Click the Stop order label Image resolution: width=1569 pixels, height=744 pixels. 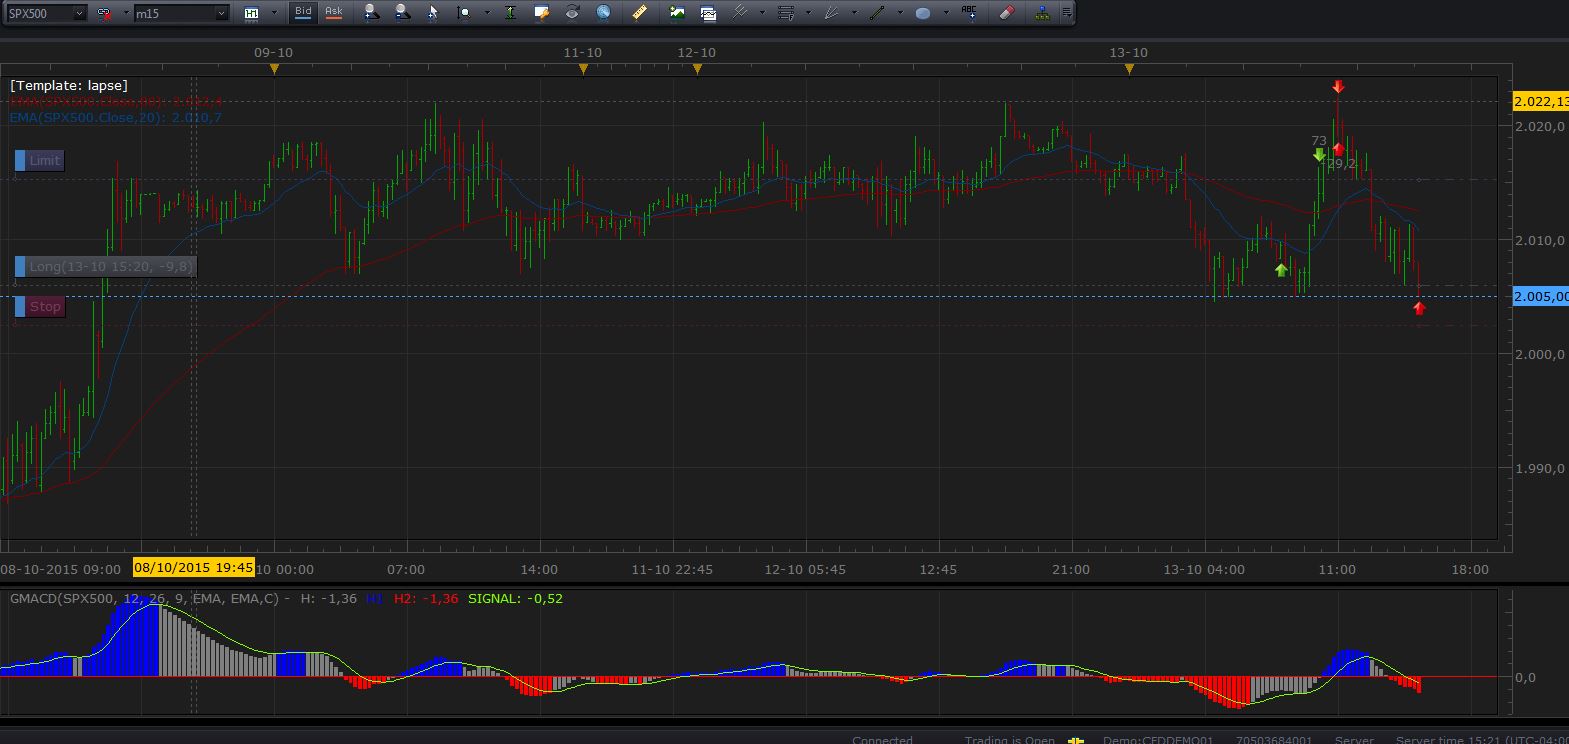[x=44, y=307]
